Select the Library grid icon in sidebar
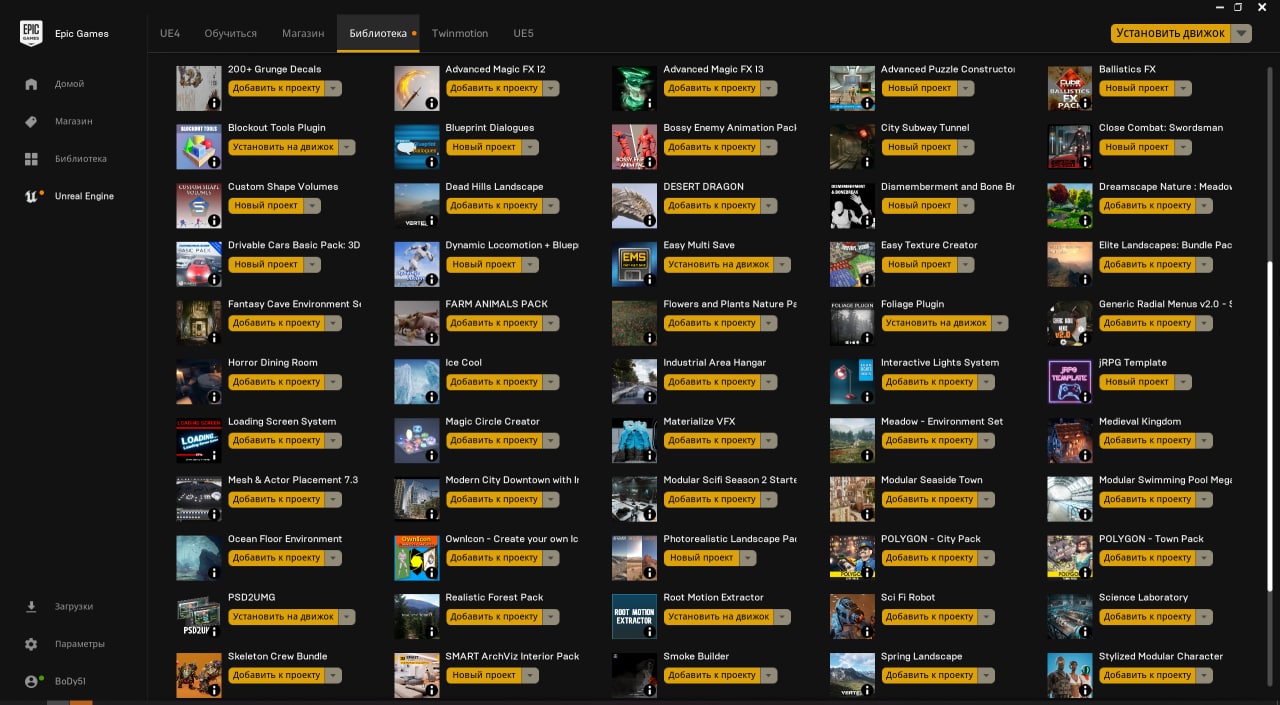This screenshot has height=705, width=1280. (x=31, y=159)
